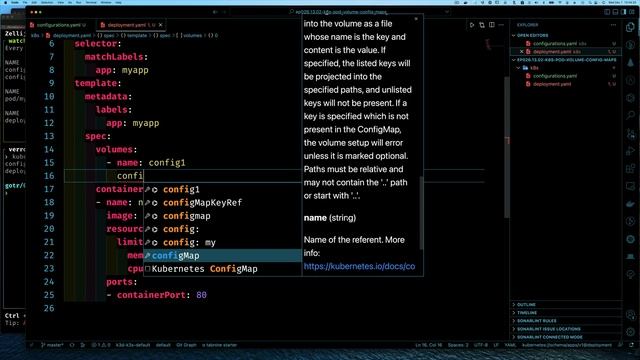Viewport: 640px width, 360px height.
Task: Open deployment.yaml under k8s folder
Action: tap(565, 84)
